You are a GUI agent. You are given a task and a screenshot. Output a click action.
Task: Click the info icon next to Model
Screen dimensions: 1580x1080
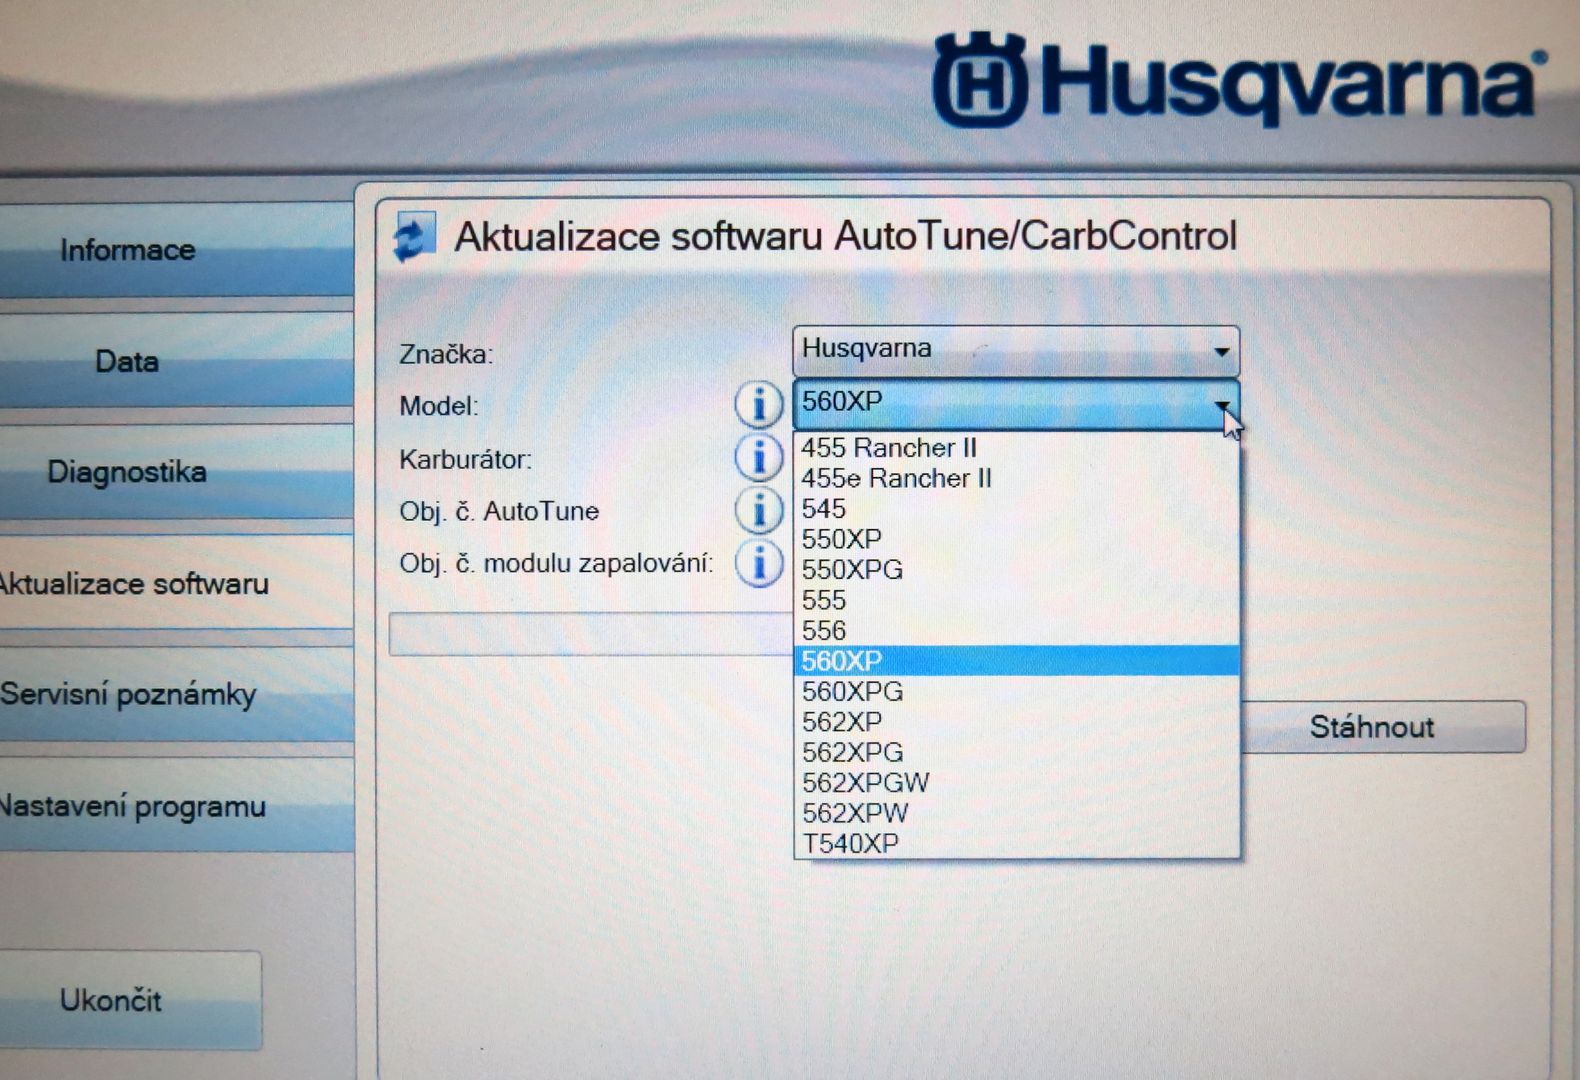coord(758,405)
